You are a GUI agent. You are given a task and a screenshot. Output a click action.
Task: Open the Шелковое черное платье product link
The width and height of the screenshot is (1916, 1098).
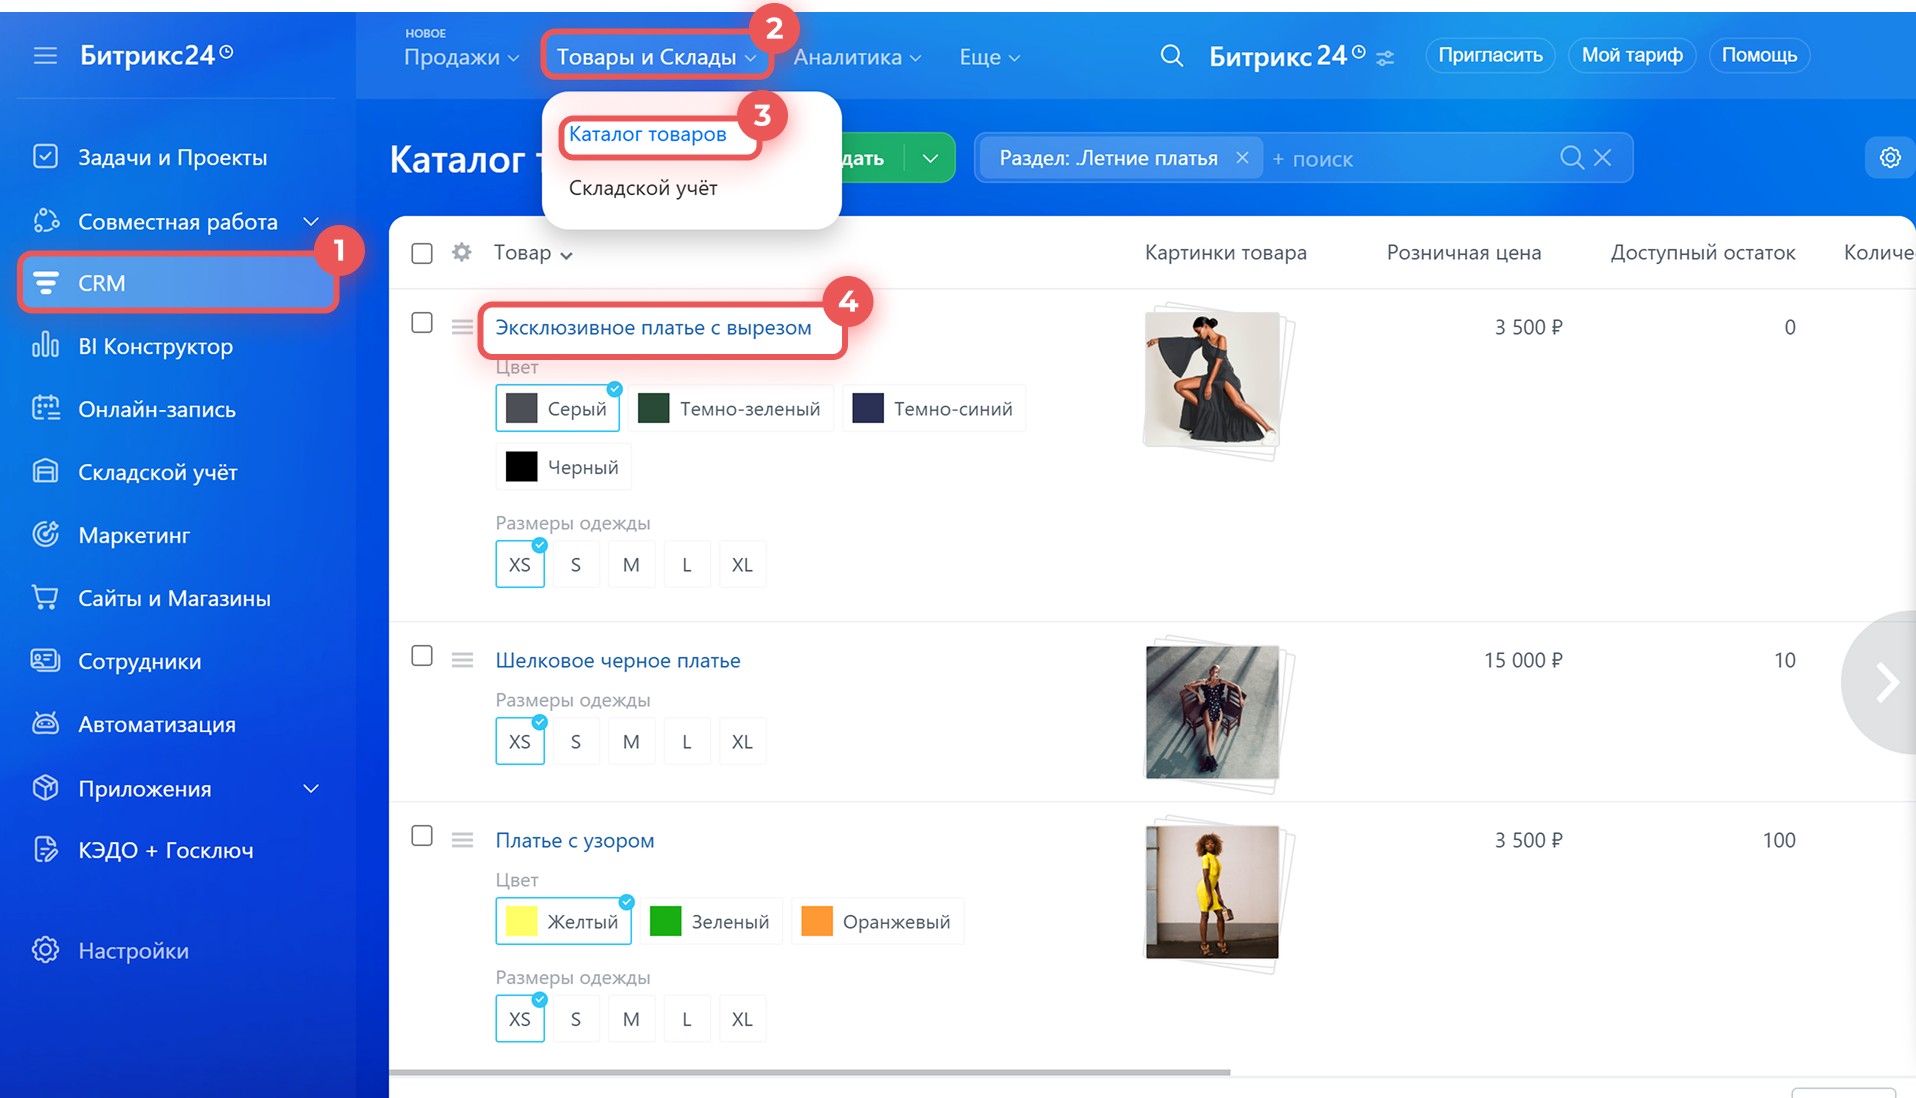[618, 661]
